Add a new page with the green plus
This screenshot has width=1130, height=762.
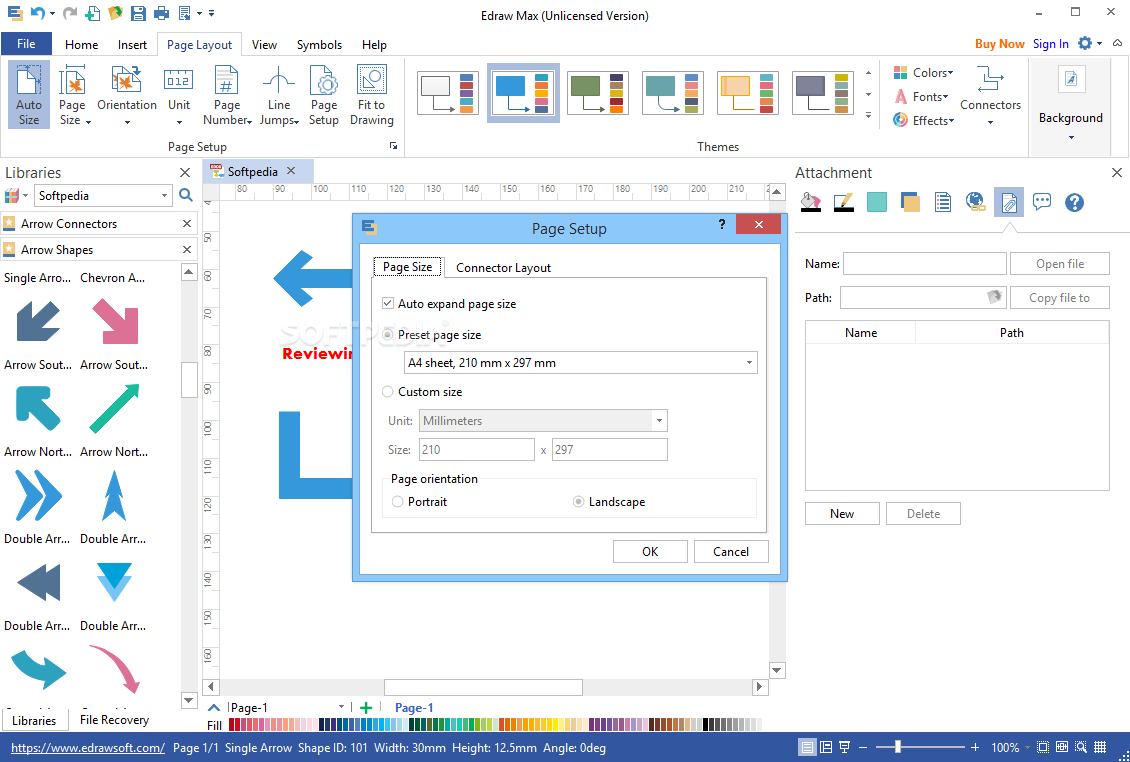pos(365,707)
